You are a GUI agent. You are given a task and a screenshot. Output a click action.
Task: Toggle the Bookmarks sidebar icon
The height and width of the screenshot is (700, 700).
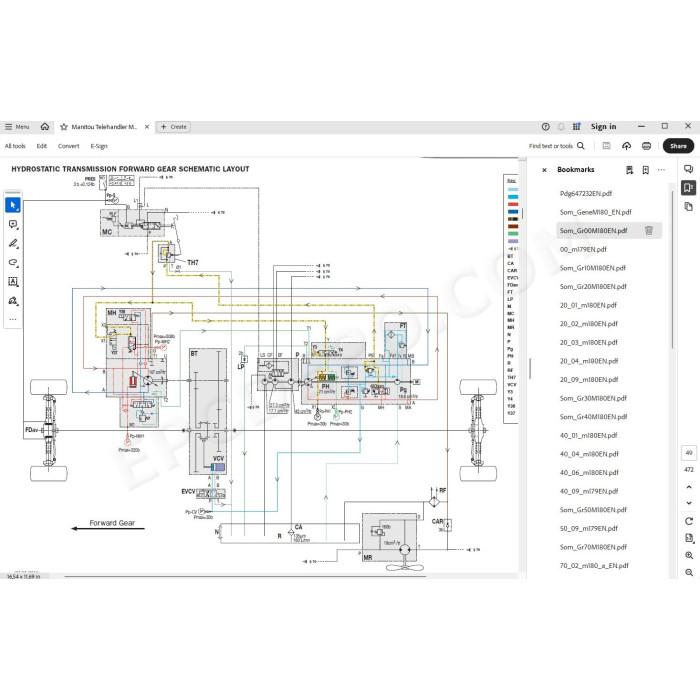[688, 188]
